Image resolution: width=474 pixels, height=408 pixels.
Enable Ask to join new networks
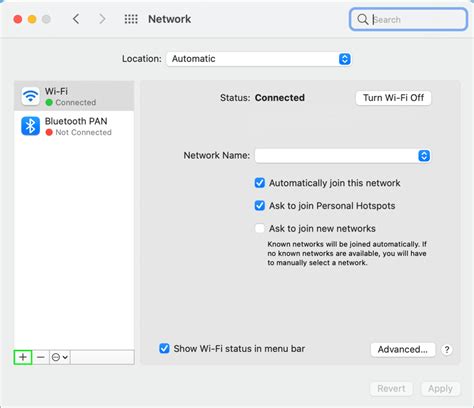tap(260, 228)
